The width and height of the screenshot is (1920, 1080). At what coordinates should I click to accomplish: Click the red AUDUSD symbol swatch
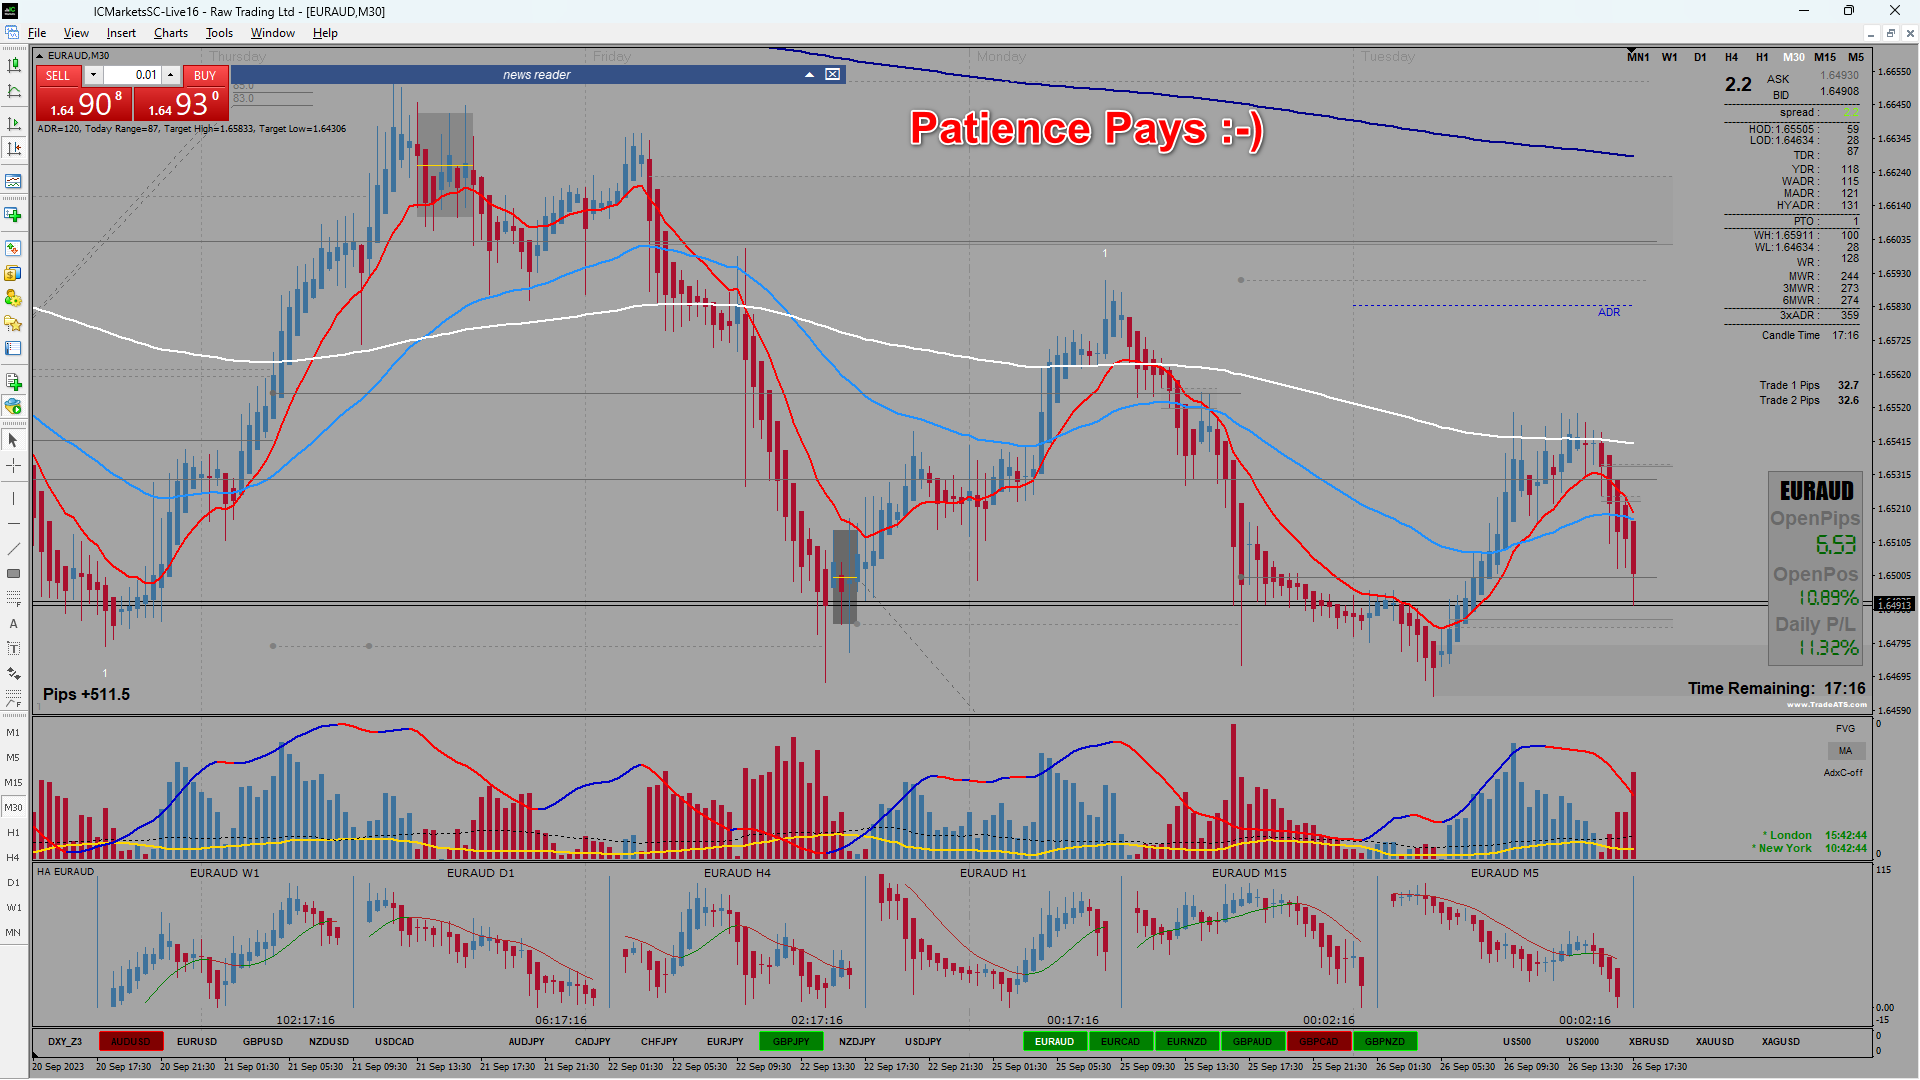130,1042
